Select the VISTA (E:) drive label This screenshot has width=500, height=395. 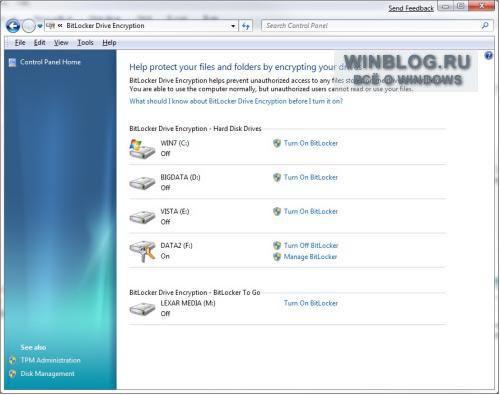click(x=175, y=211)
